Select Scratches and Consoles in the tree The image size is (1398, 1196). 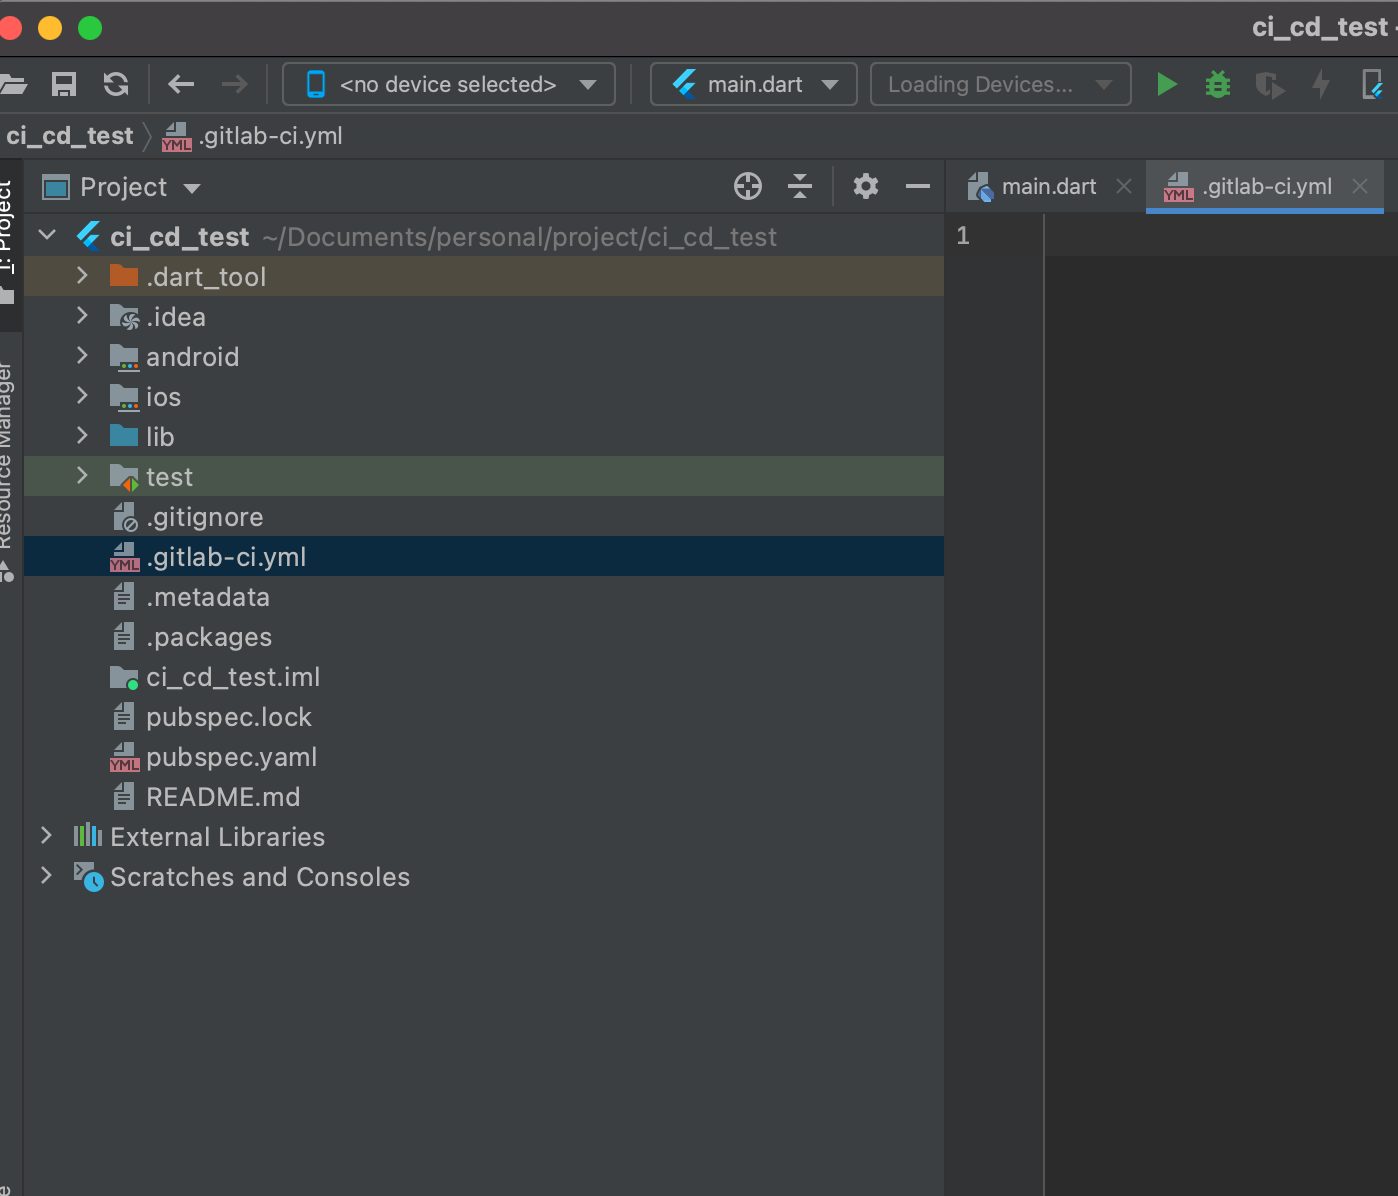click(x=484, y=876)
